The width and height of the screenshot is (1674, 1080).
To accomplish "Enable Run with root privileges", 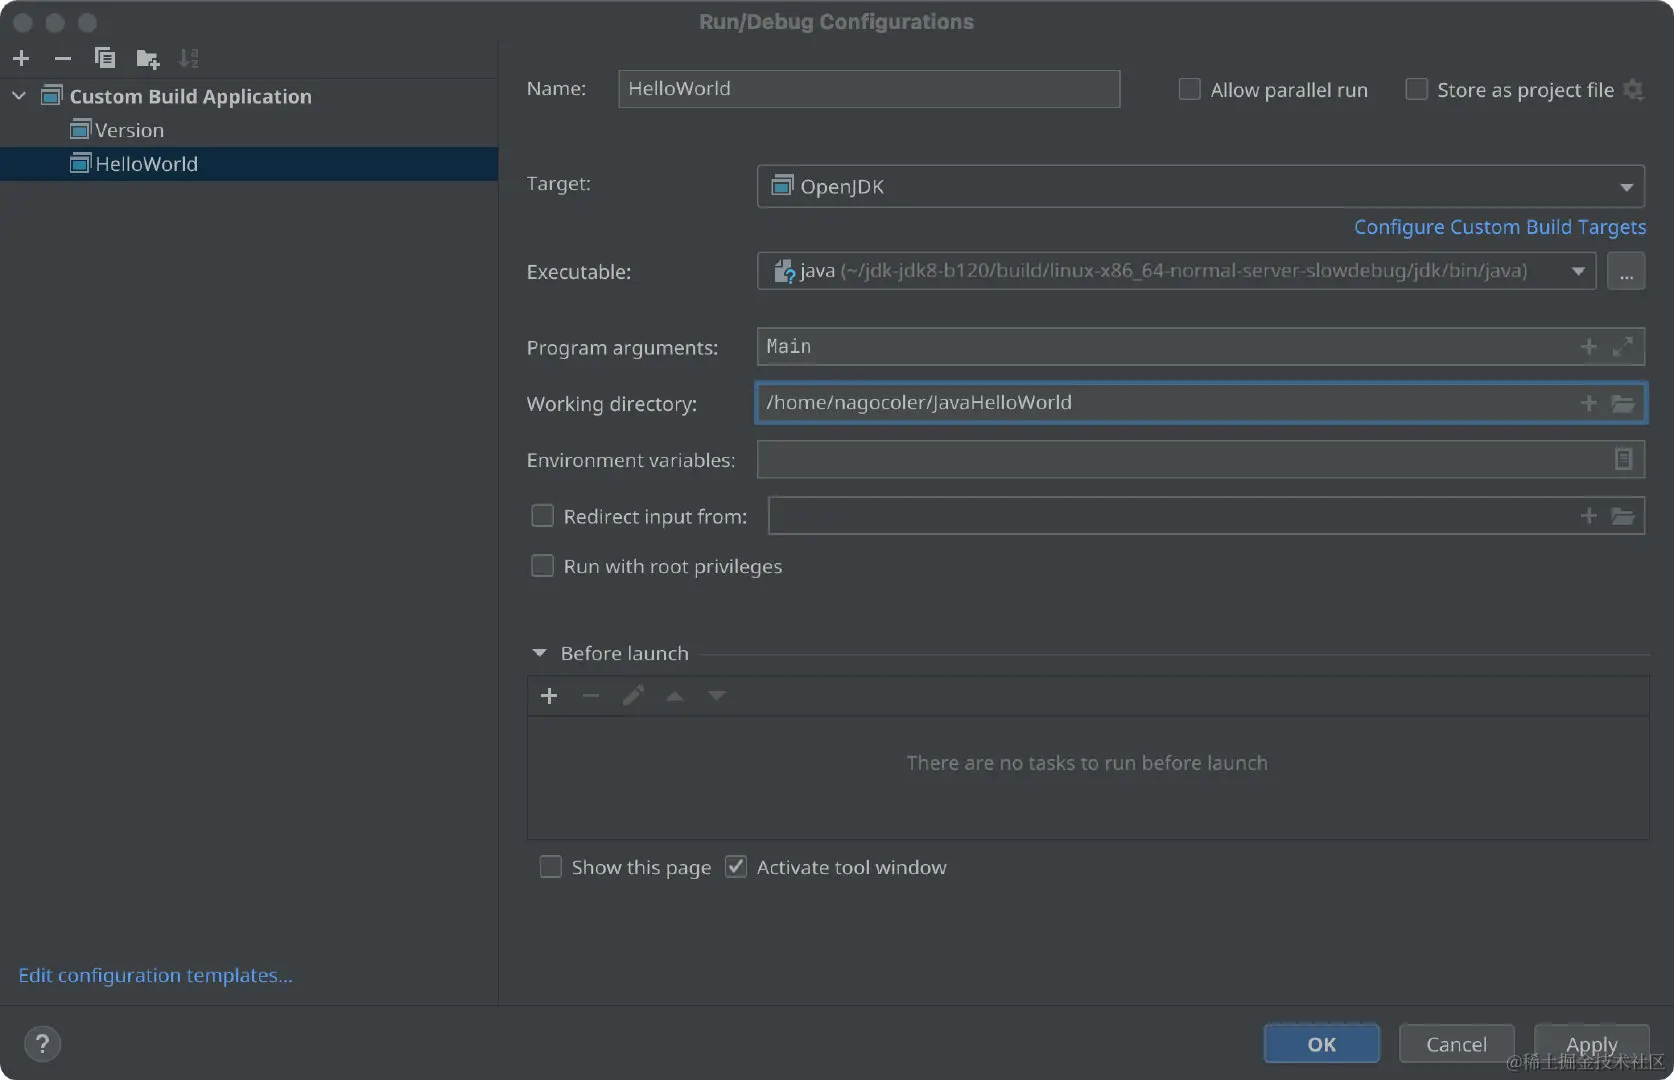I will click(542, 566).
